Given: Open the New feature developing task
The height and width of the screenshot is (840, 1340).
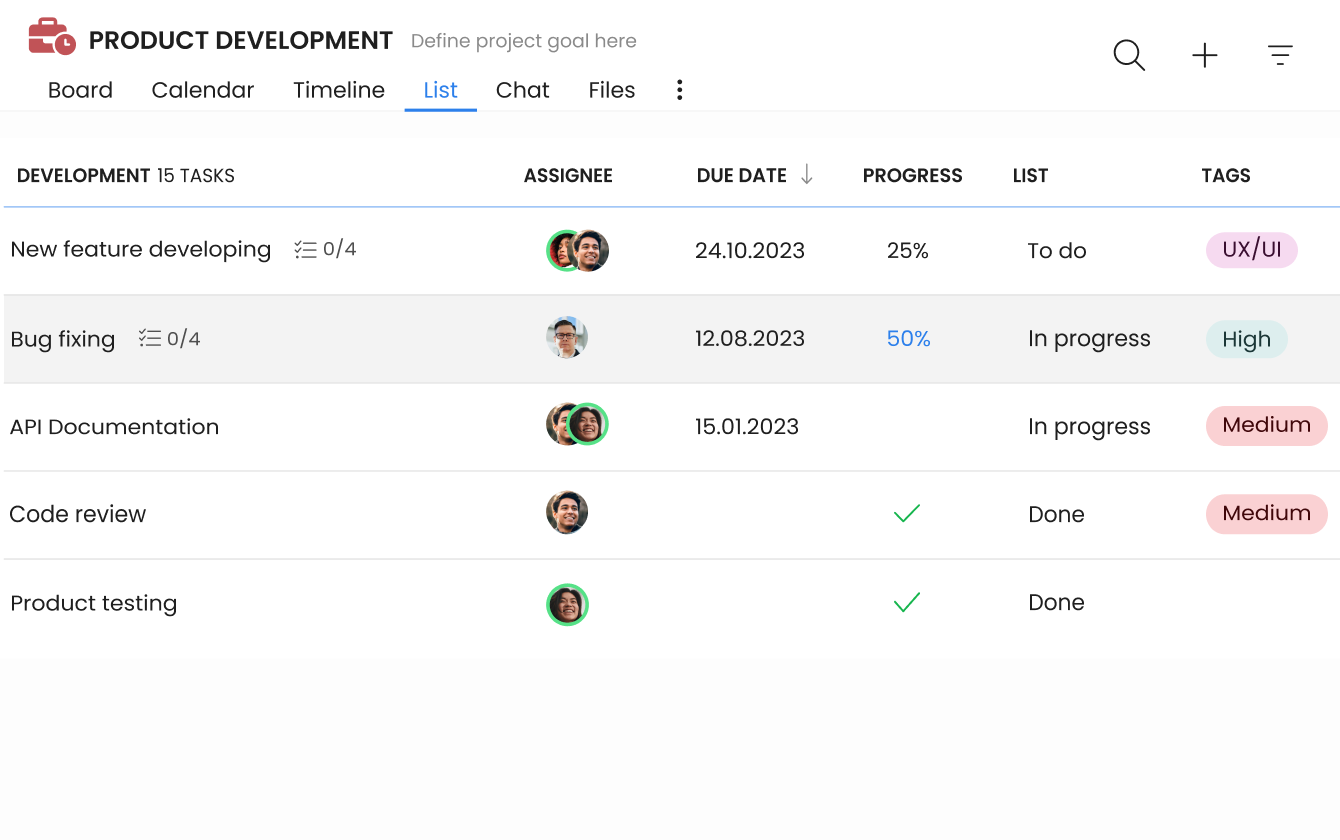Looking at the screenshot, I should [x=141, y=249].
